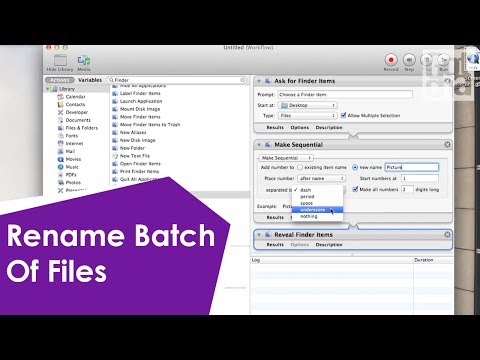Image resolution: width=480 pixels, height=360 pixels.
Task: Open the Place number after name dropdown
Action: click(x=321, y=178)
